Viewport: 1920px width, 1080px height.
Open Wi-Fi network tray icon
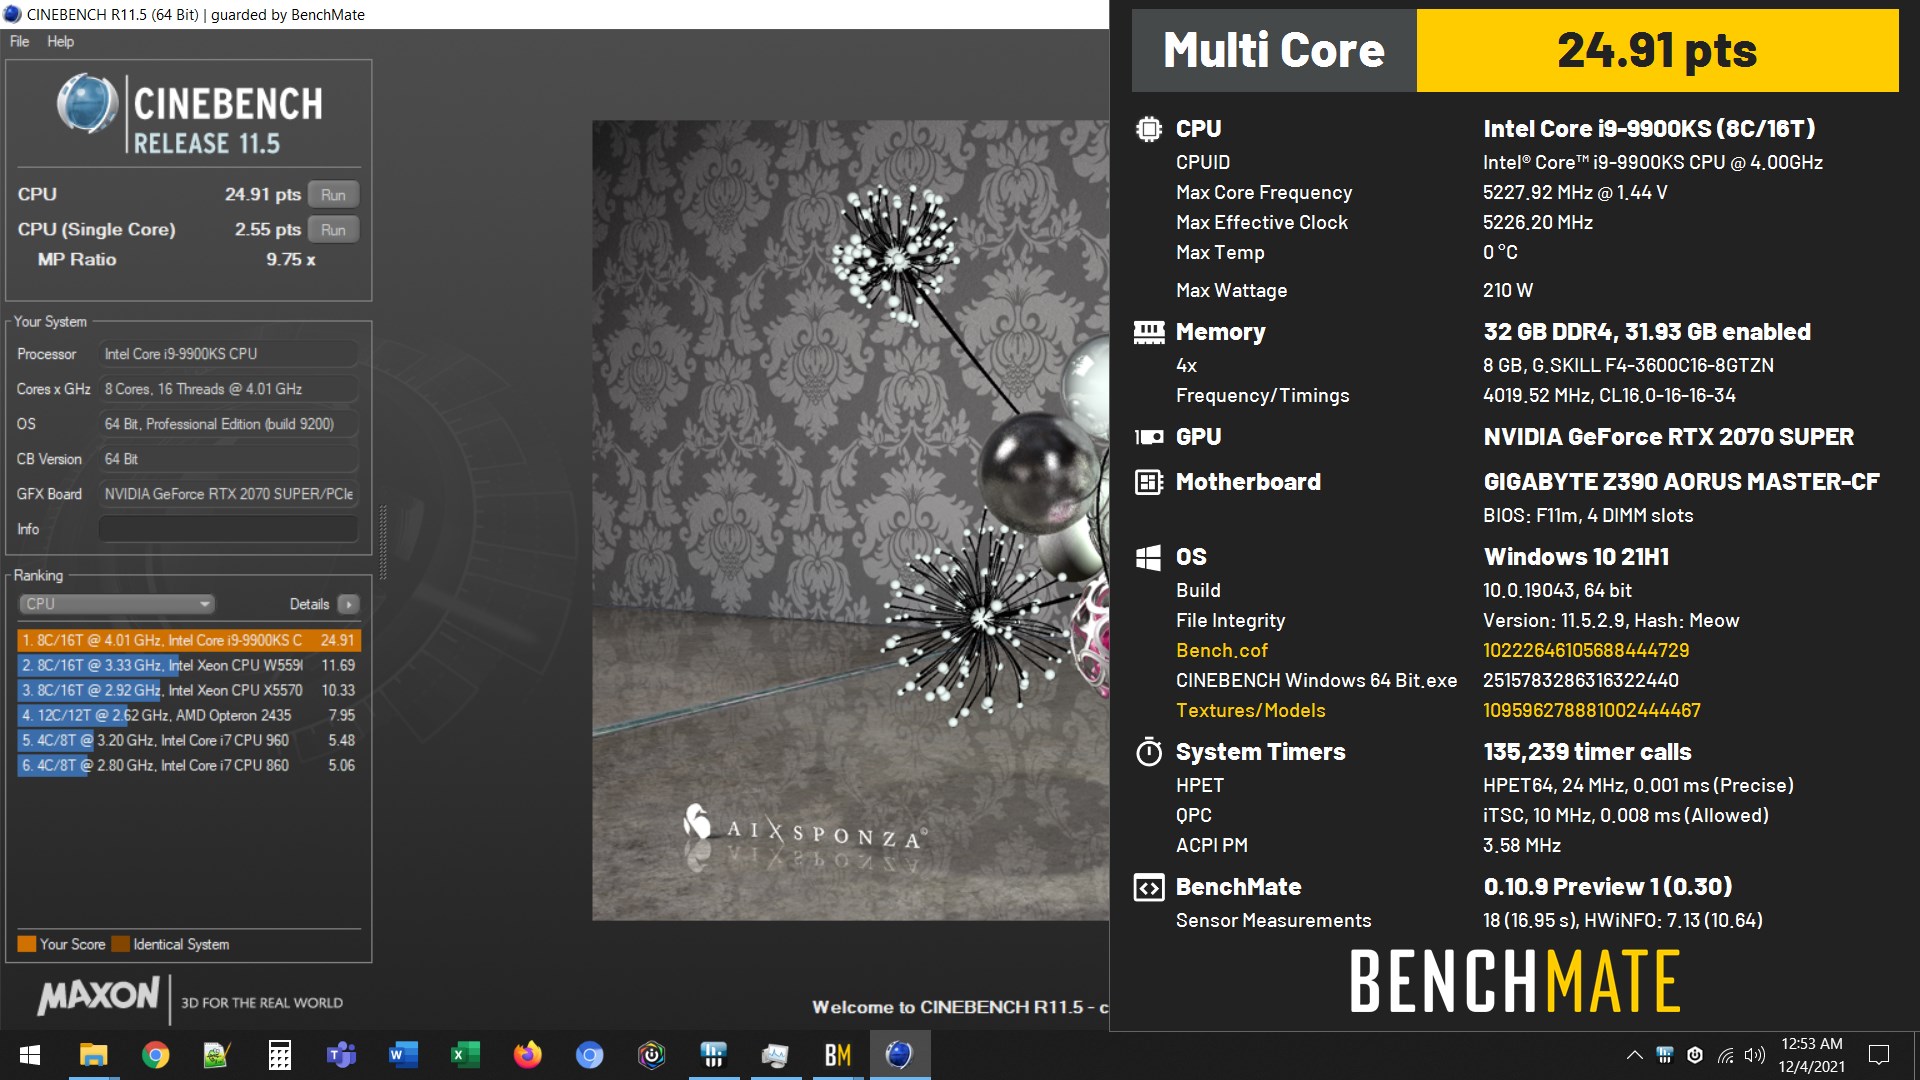[1726, 1055]
